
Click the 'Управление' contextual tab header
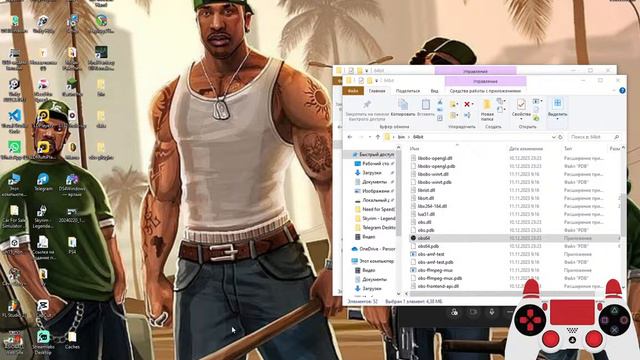tap(485, 81)
